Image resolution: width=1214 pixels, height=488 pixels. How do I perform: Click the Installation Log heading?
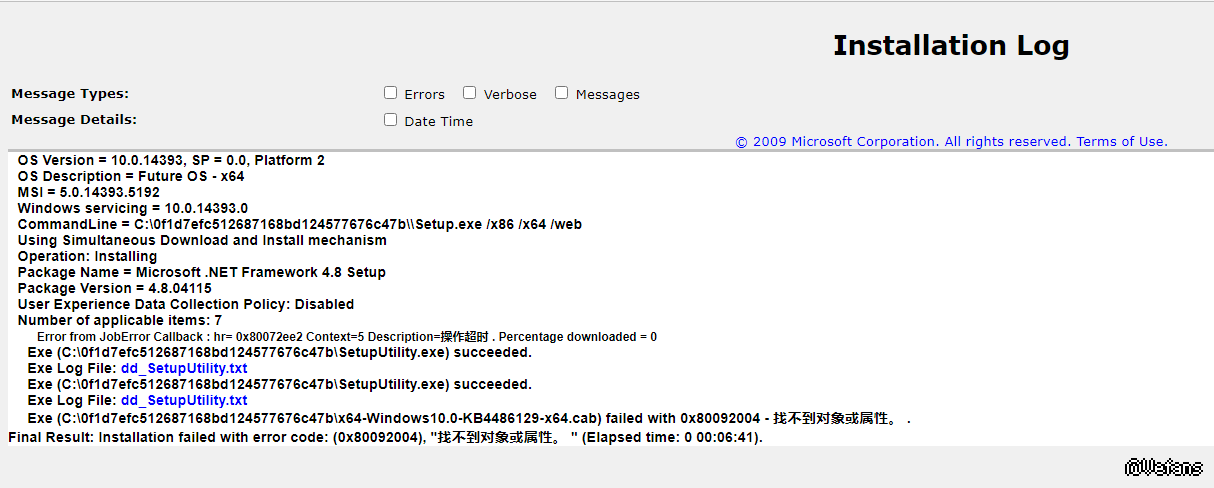point(950,46)
